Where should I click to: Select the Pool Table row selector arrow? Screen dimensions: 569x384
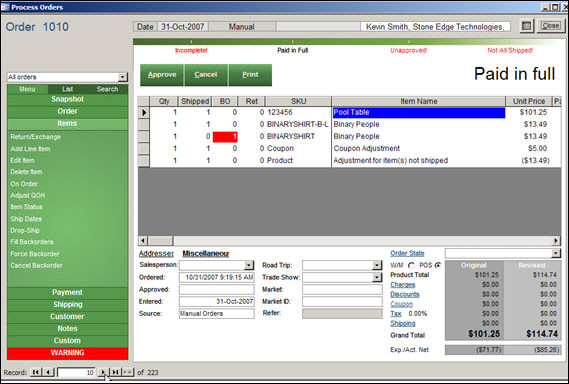pyautogui.click(x=144, y=113)
